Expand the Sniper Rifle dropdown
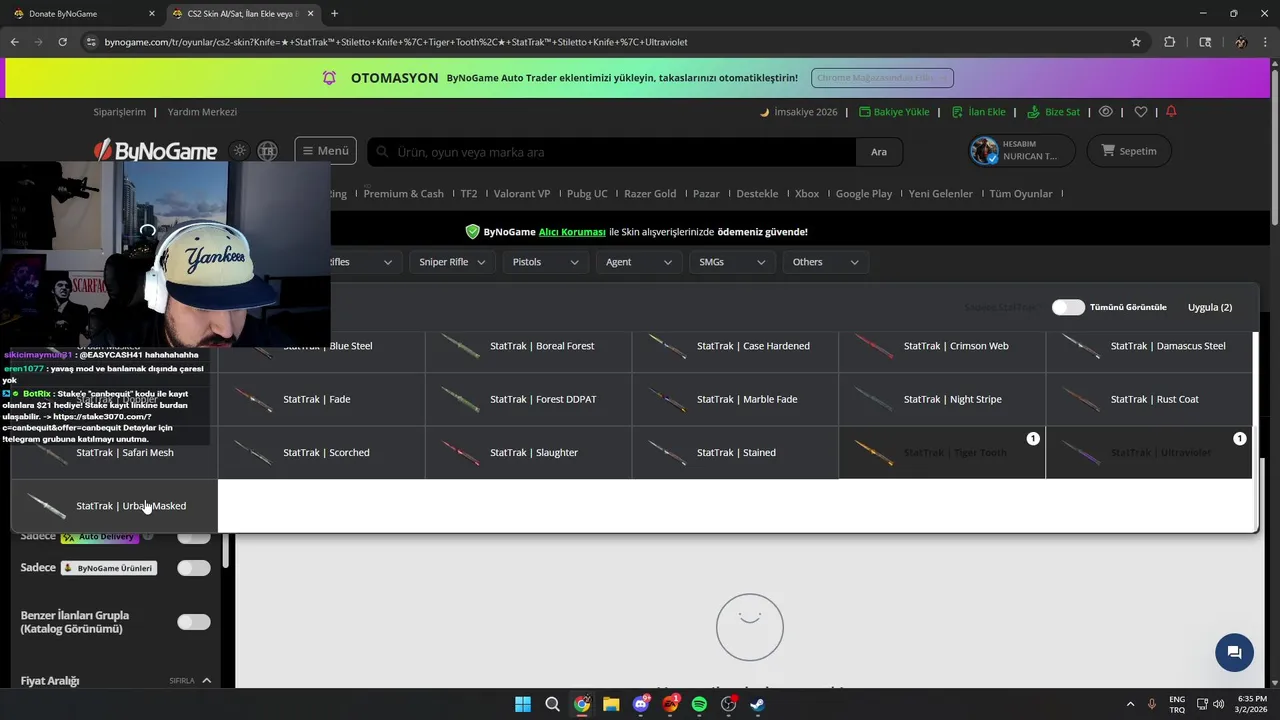Screen dimensions: 1280x720 point(452,262)
